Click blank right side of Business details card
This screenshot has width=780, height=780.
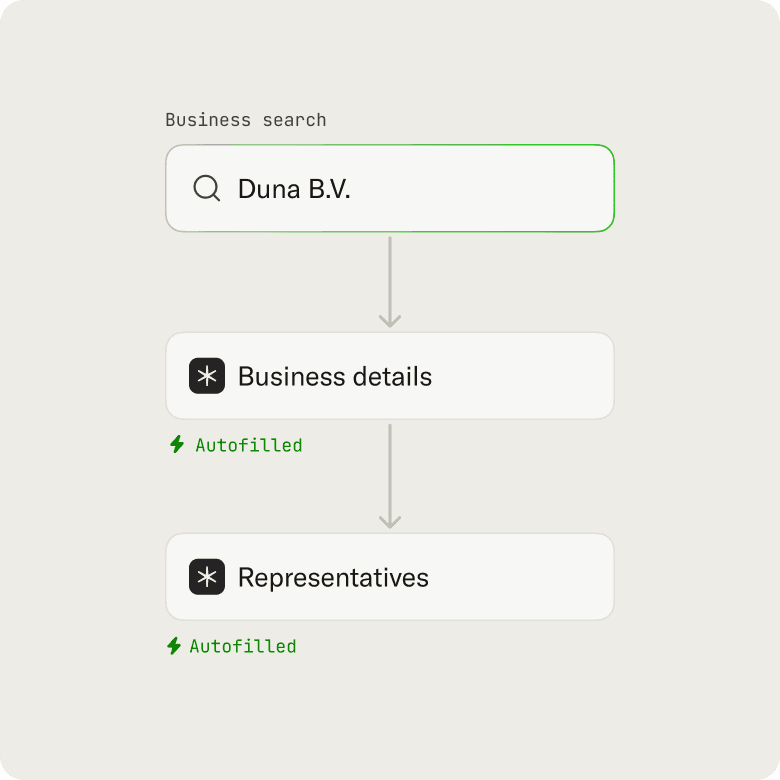point(522,376)
